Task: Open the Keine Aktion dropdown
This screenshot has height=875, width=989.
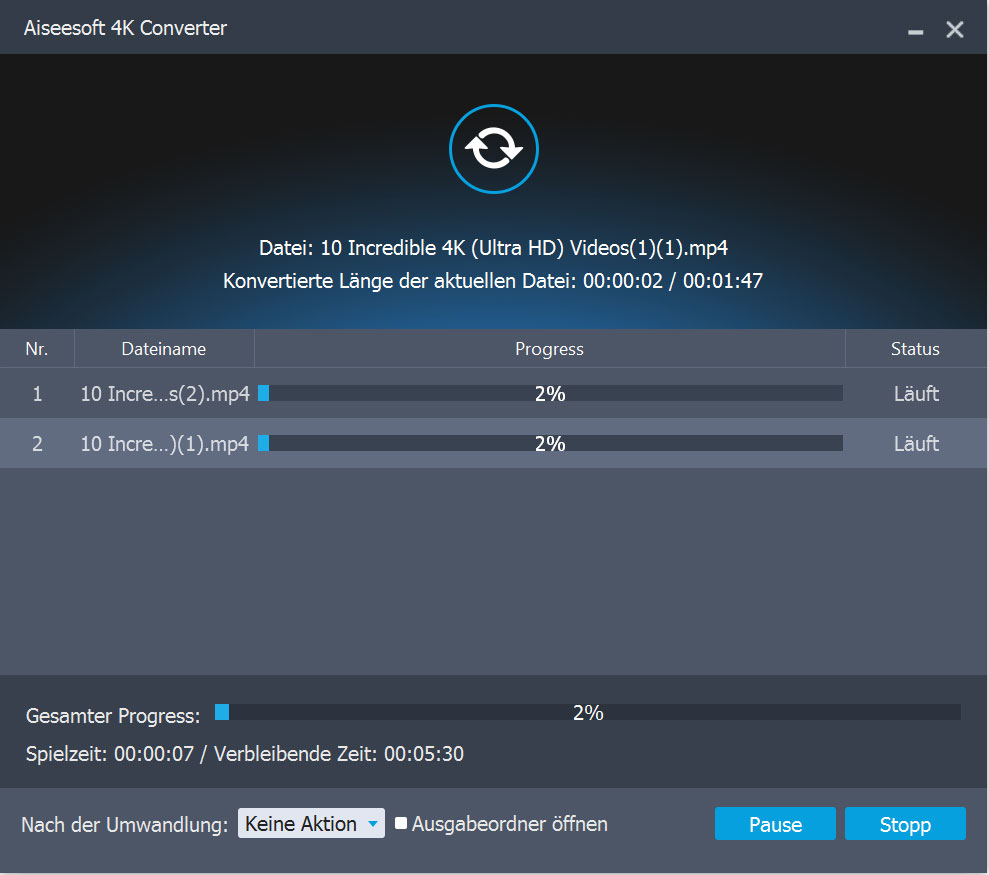Action: point(311,823)
